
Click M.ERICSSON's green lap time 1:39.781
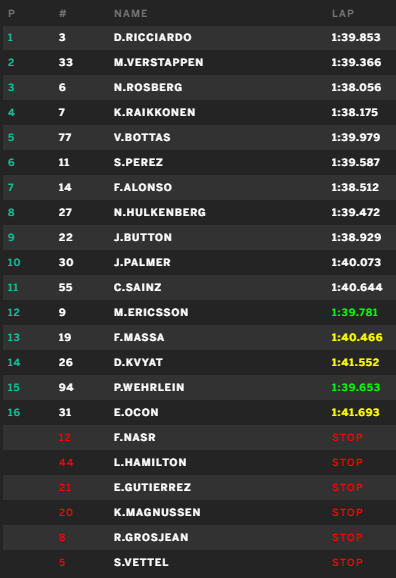click(x=354, y=312)
